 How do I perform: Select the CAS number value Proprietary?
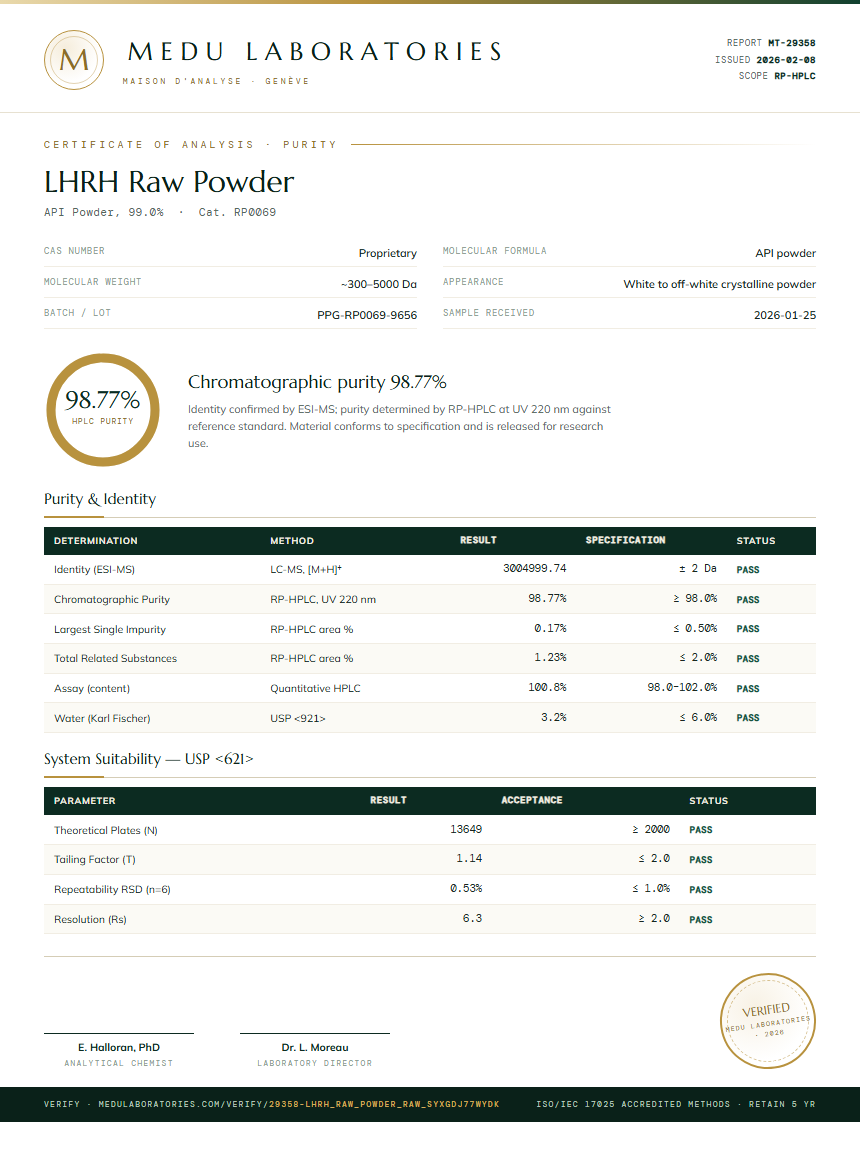click(388, 253)
